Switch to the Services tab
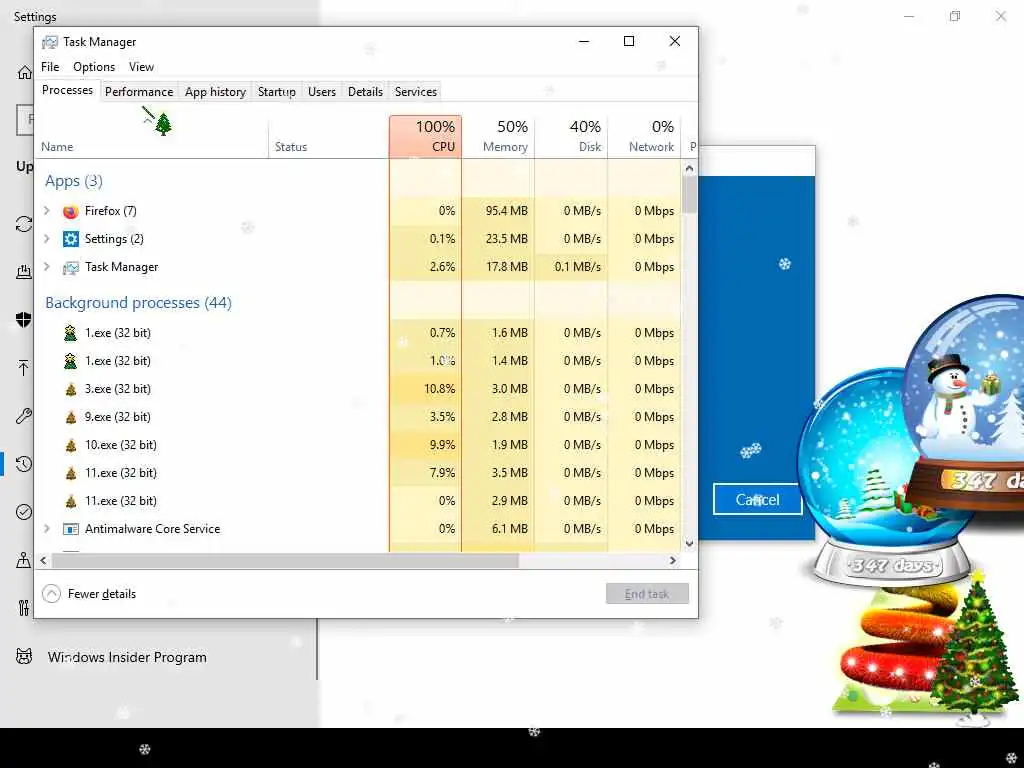Screen dimensions: 1024x768 pyautogui.click(x=416, y=92)
